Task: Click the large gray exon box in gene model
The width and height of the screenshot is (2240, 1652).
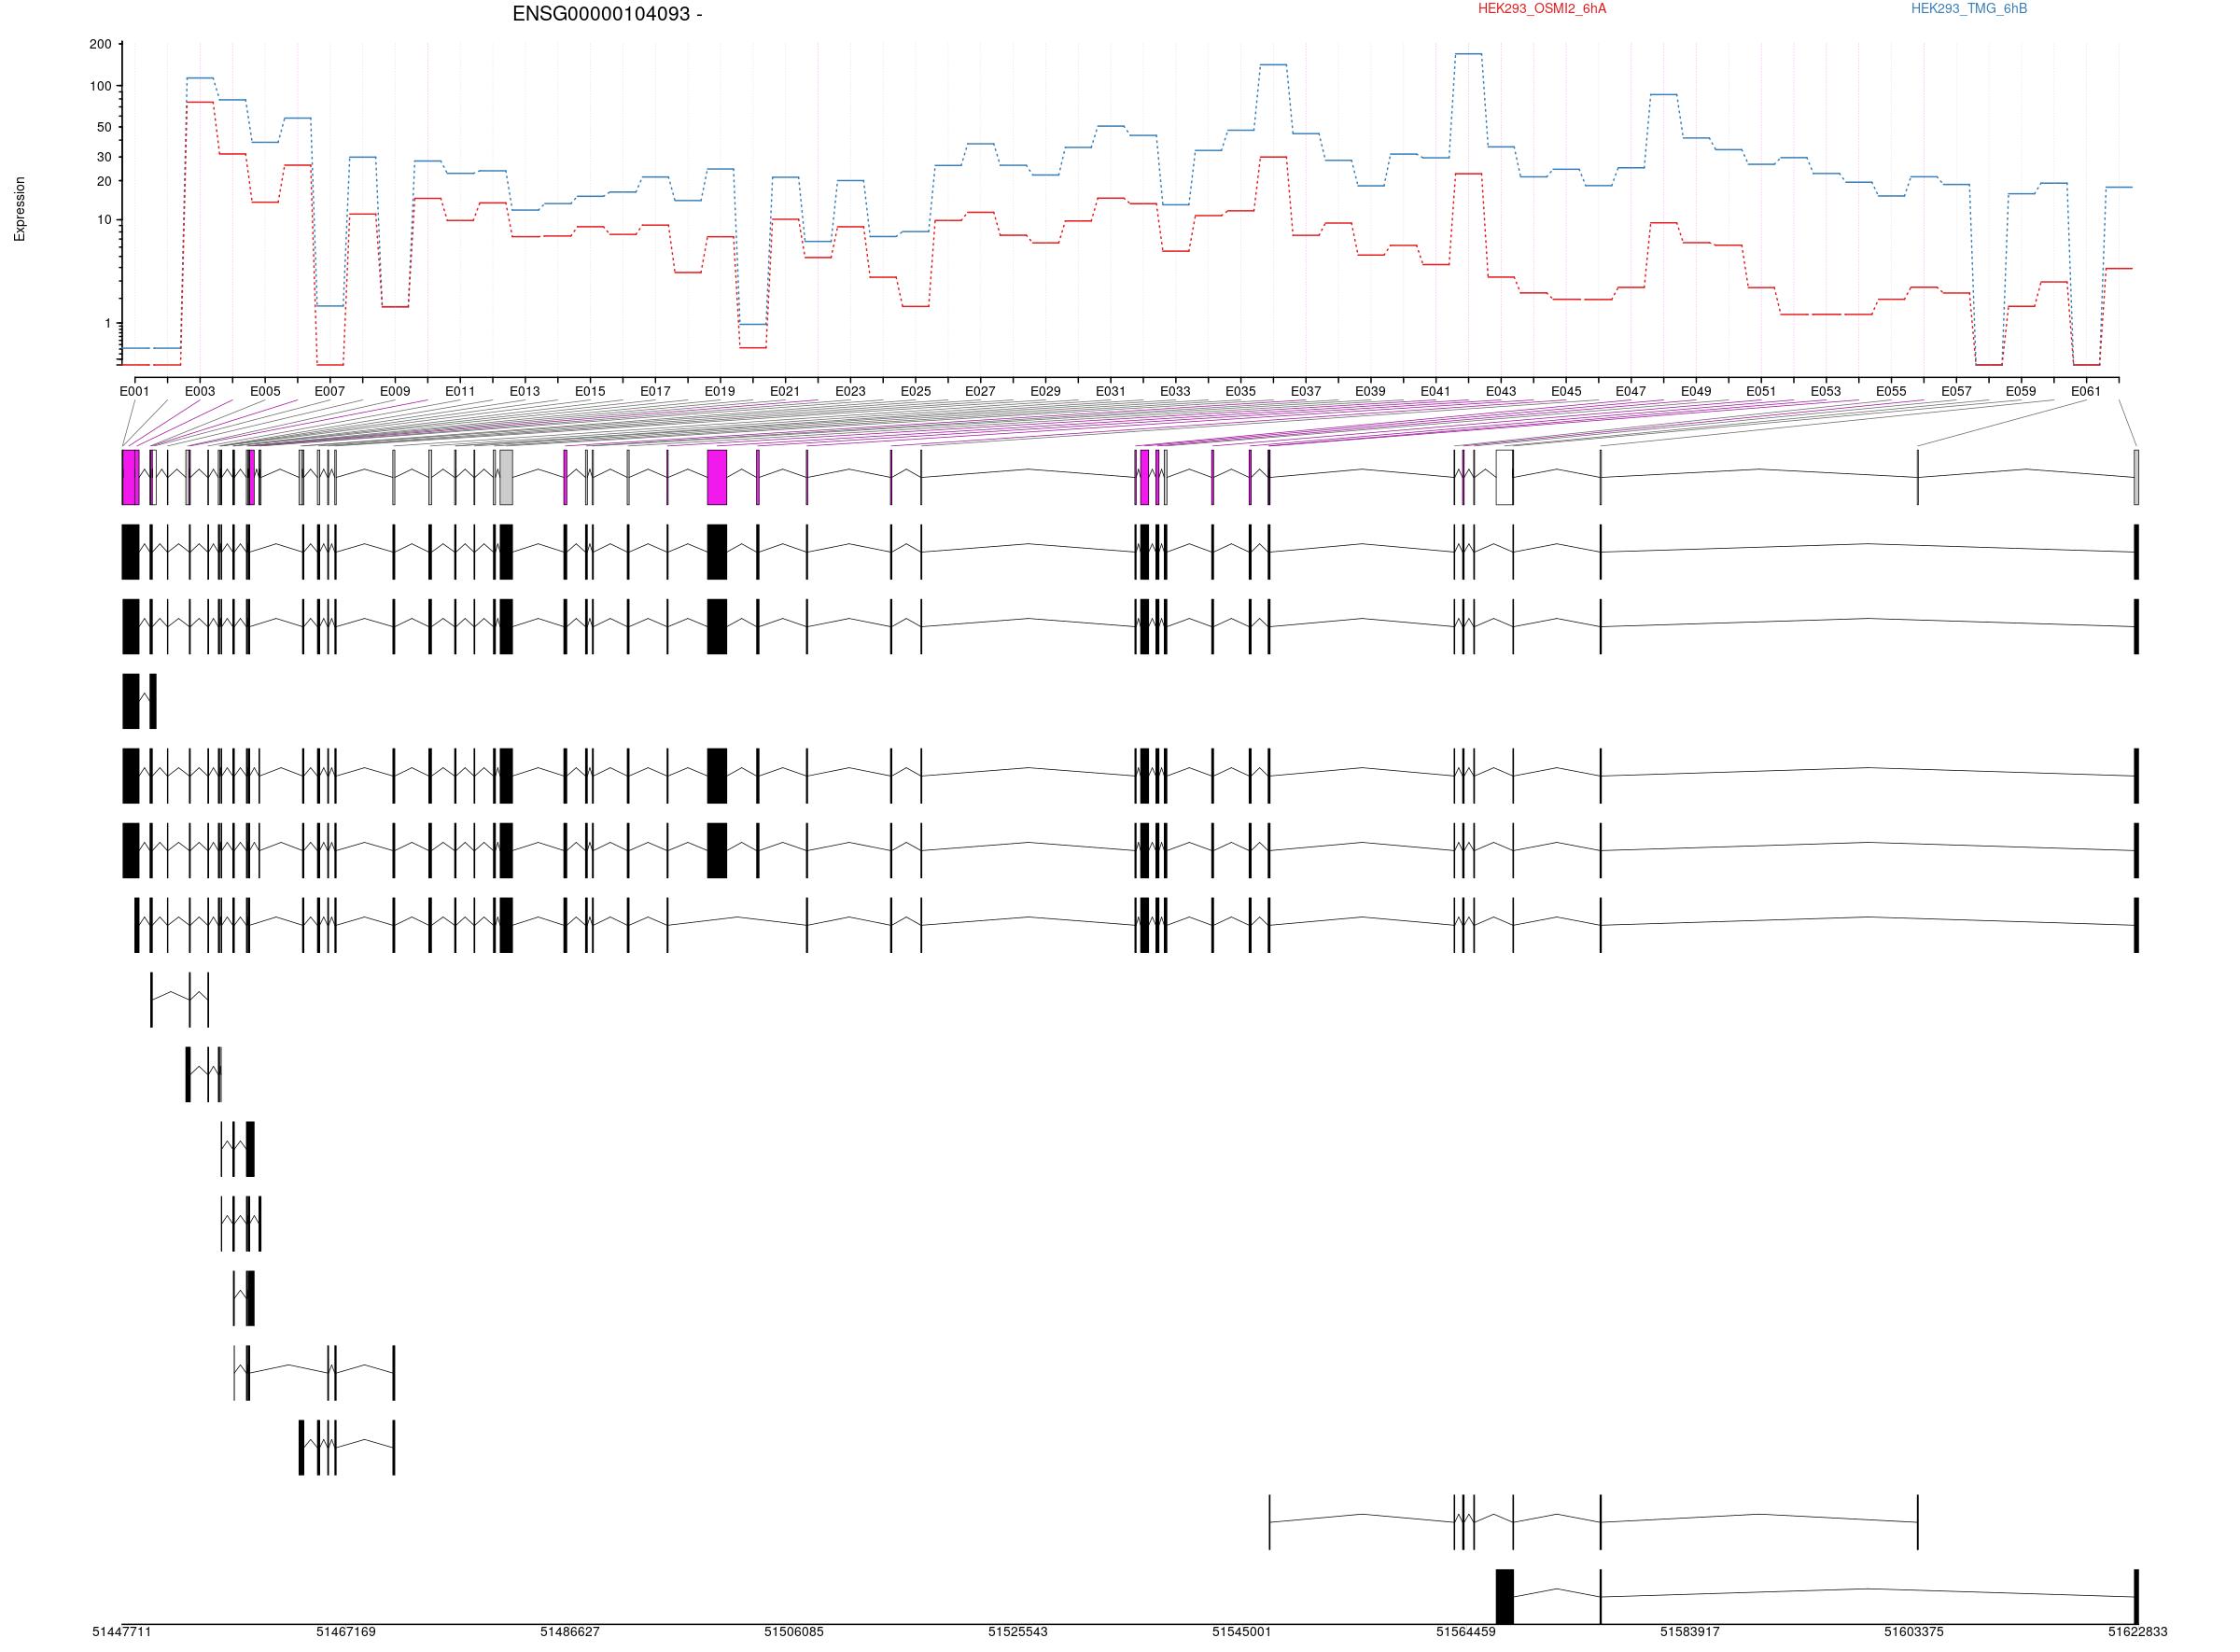Action: (x=506, y=477)
